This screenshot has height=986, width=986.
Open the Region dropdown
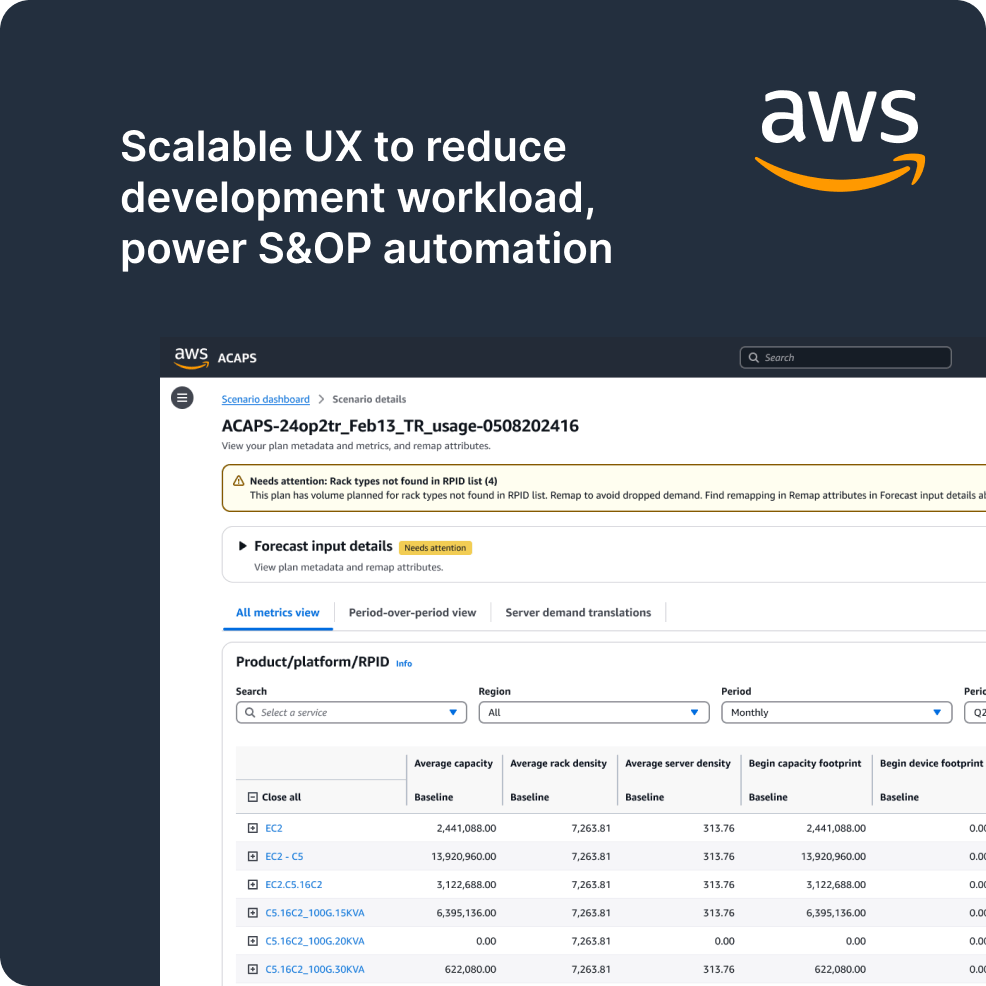pyautogui.click(x=594, y=712)
